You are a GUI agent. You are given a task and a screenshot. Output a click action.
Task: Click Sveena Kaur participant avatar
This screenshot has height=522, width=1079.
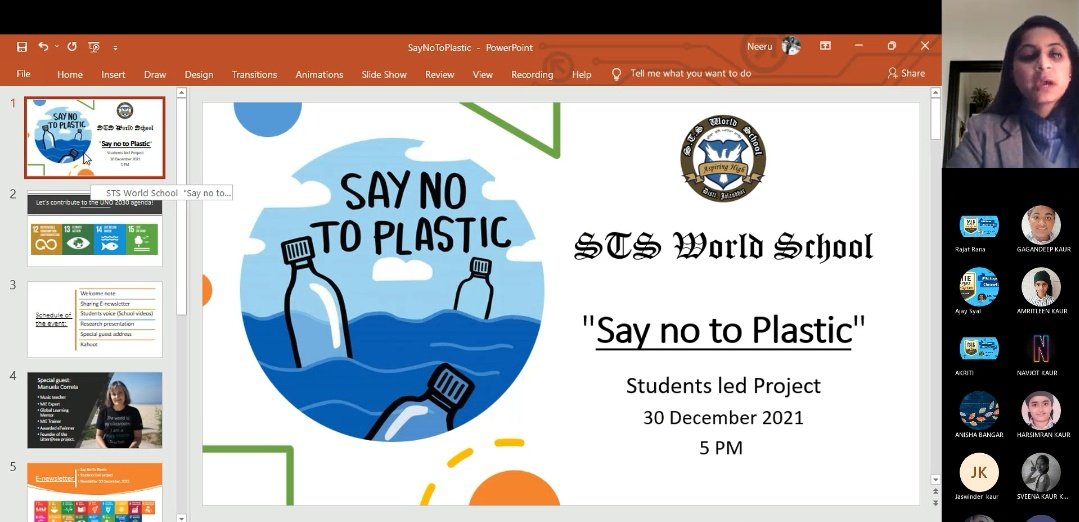coord(1041,472)
